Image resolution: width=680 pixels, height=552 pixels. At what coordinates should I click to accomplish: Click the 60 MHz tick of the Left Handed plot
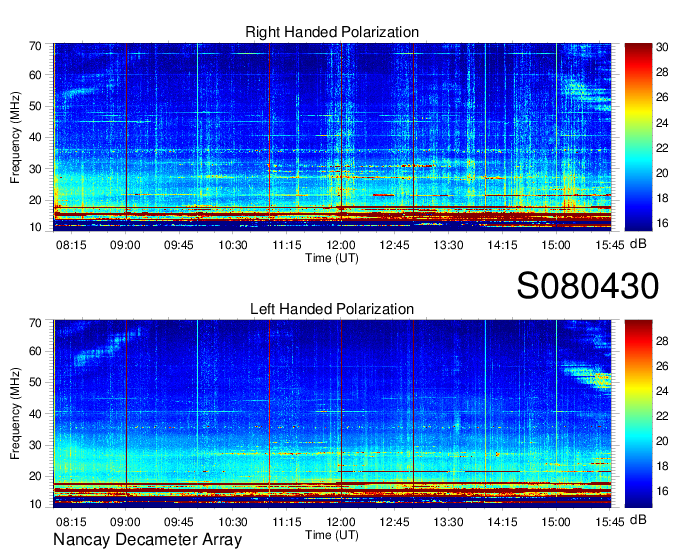click(35, 351)
